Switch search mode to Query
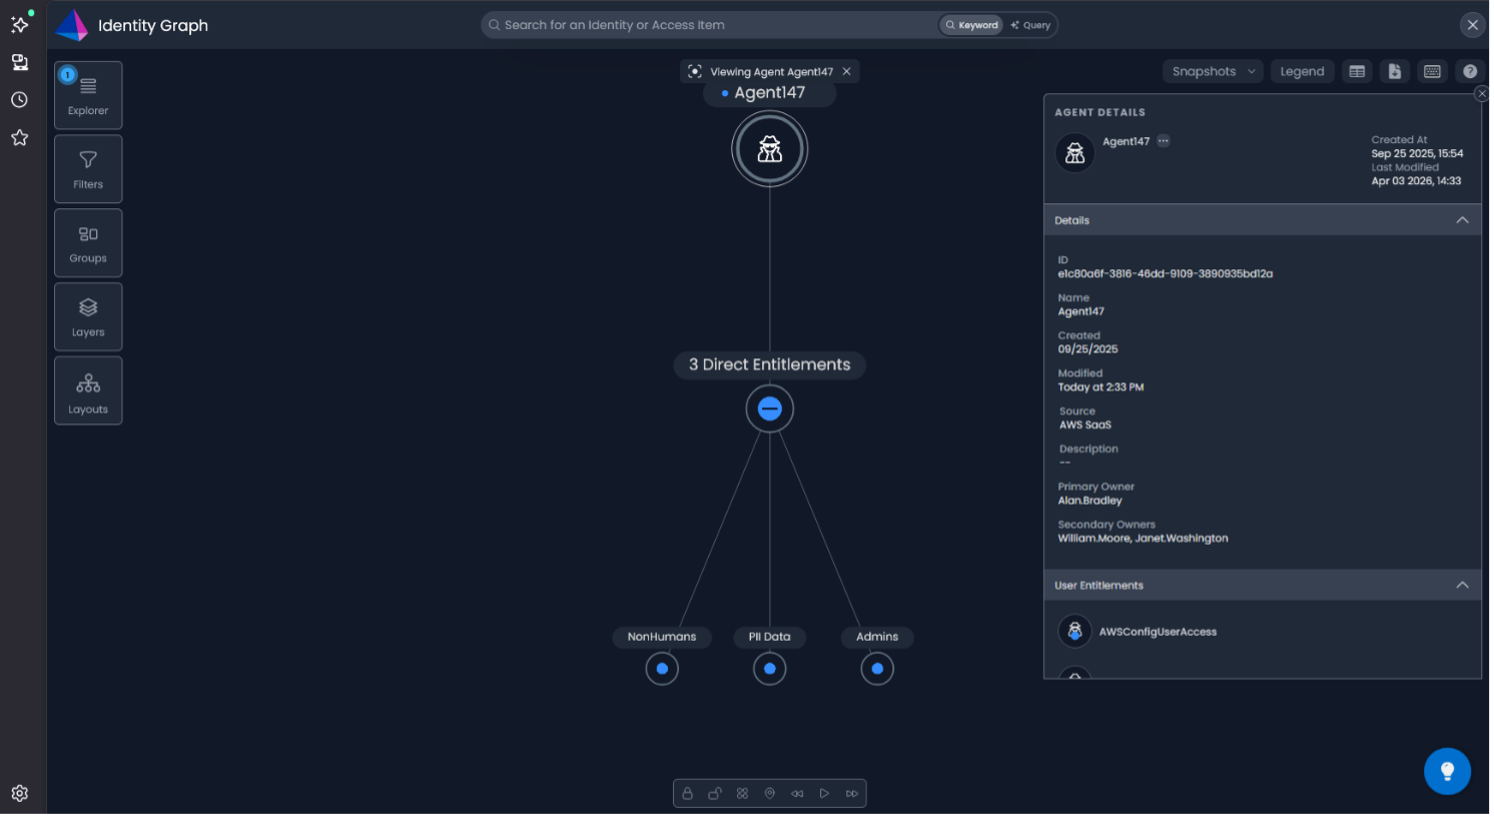The height and width of the screenshot is (818, 1494). pyautogui.click(x=1030, y=25)
